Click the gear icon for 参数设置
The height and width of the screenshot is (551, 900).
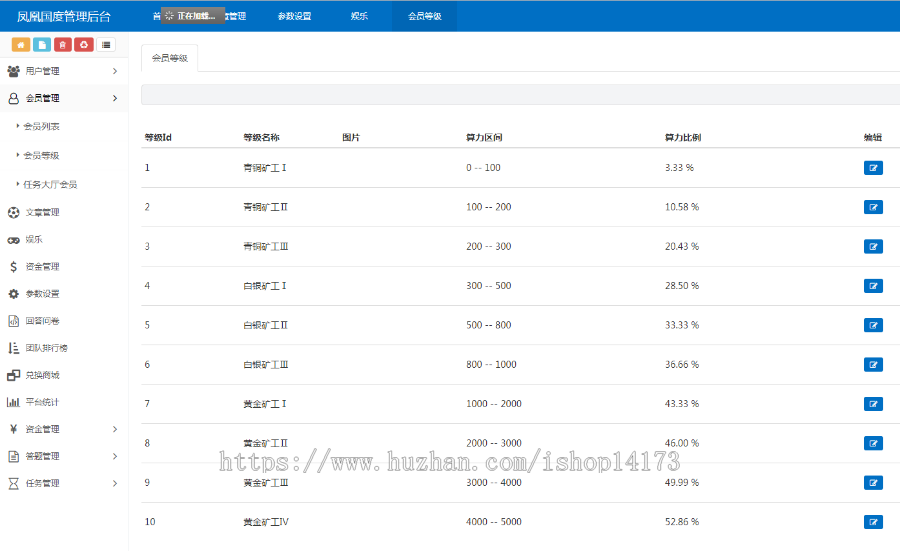pyautogui.click(x=13, y=294)
